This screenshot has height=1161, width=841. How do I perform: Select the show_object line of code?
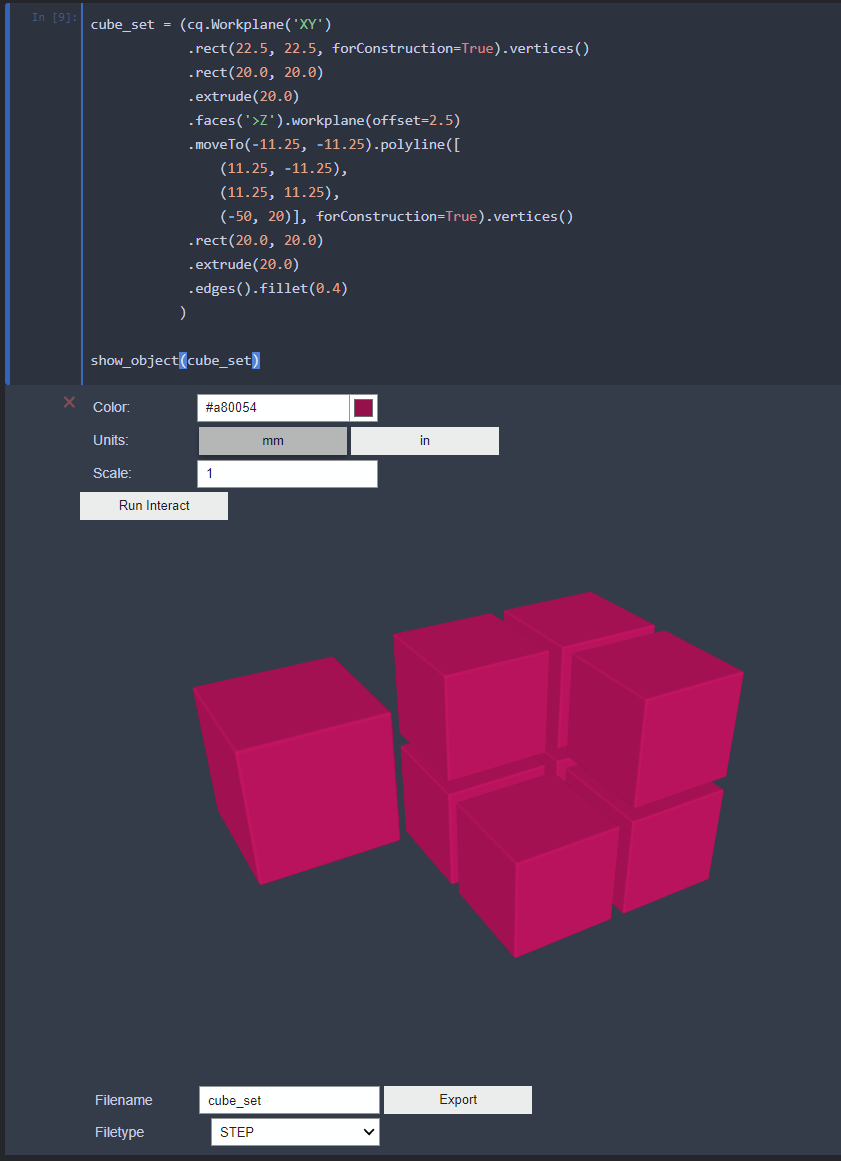pos(175,360)
